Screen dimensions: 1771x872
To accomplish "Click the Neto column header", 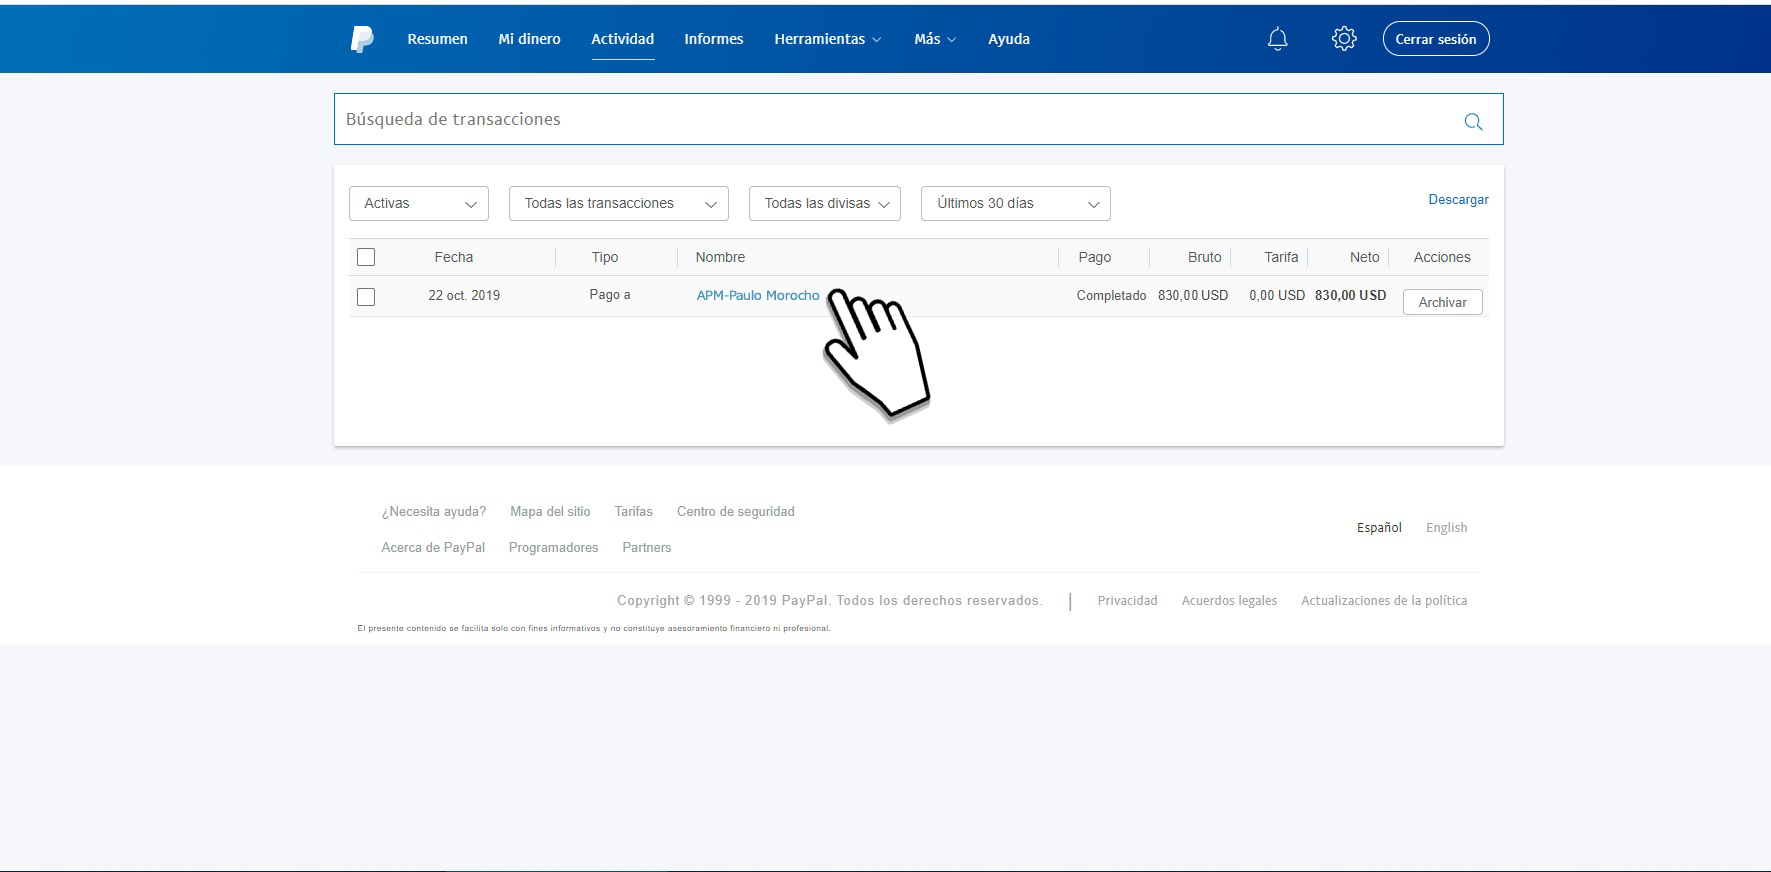I will (x=1364, y=257).
